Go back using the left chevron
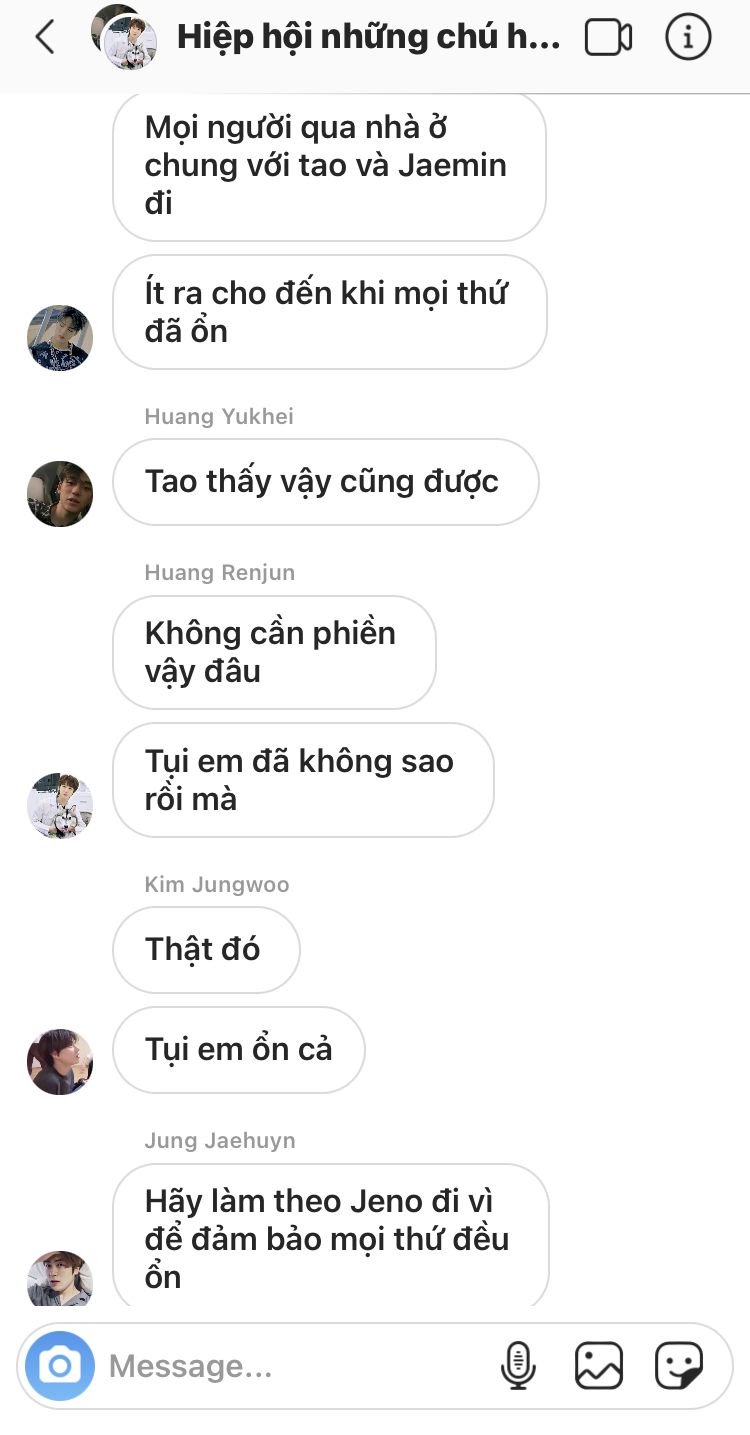Screen dimensions: 750x1435 point(44,37)
